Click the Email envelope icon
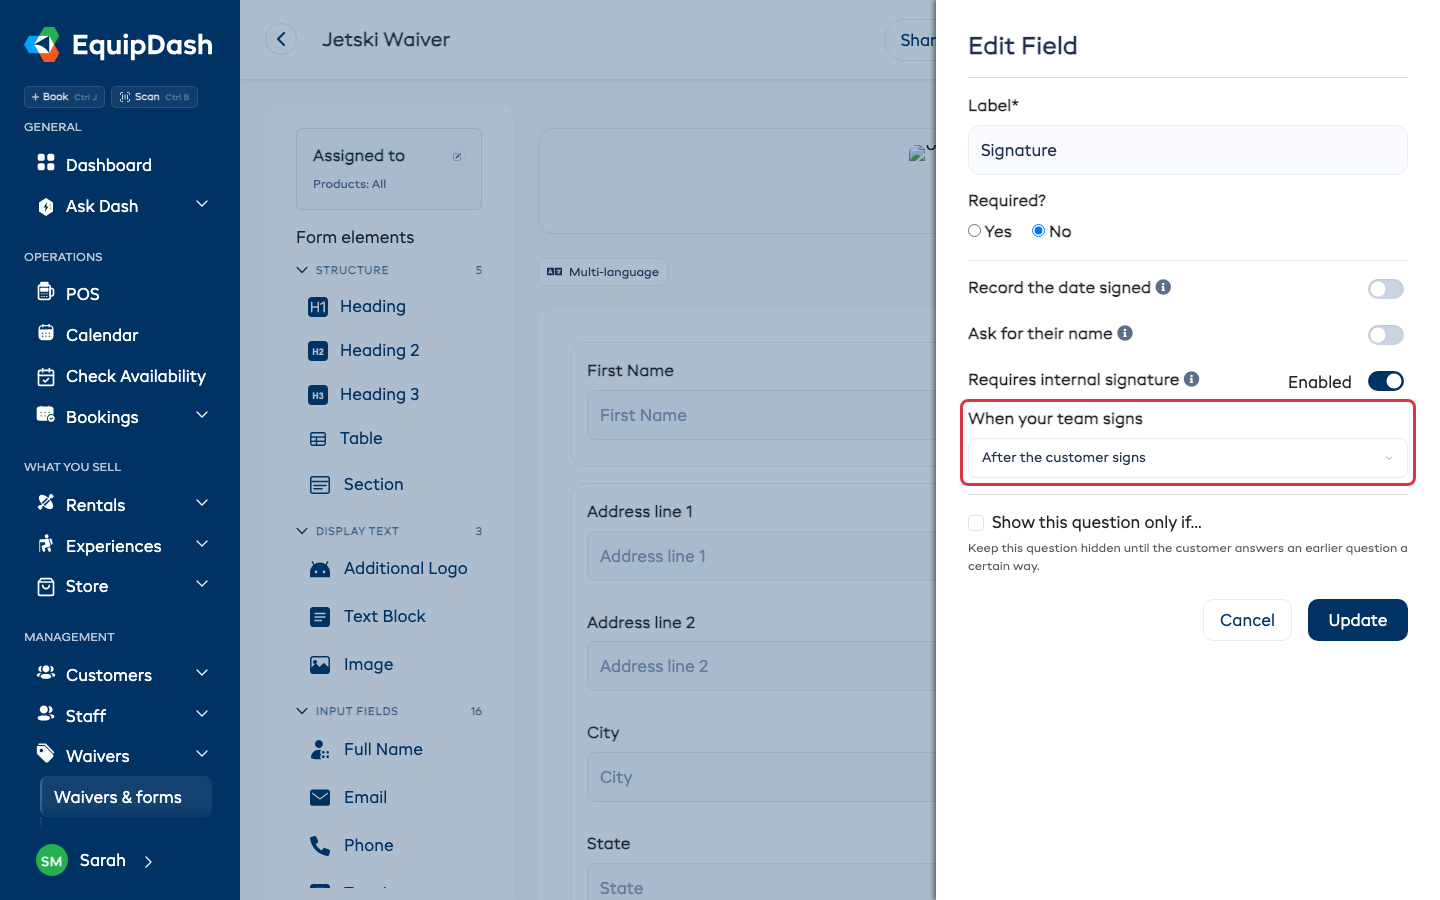 click(320, 797)
